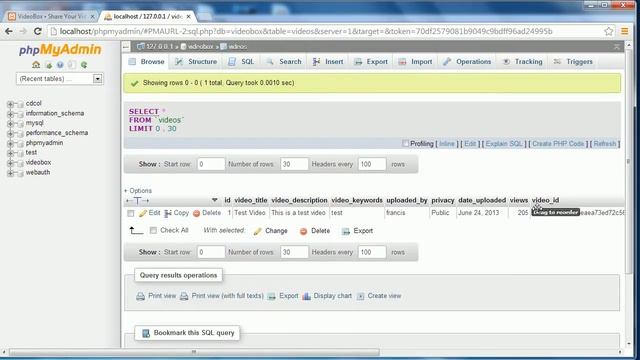Click the SQL tab icon
The height and width of the screenshot is (360, 640).
232,62
